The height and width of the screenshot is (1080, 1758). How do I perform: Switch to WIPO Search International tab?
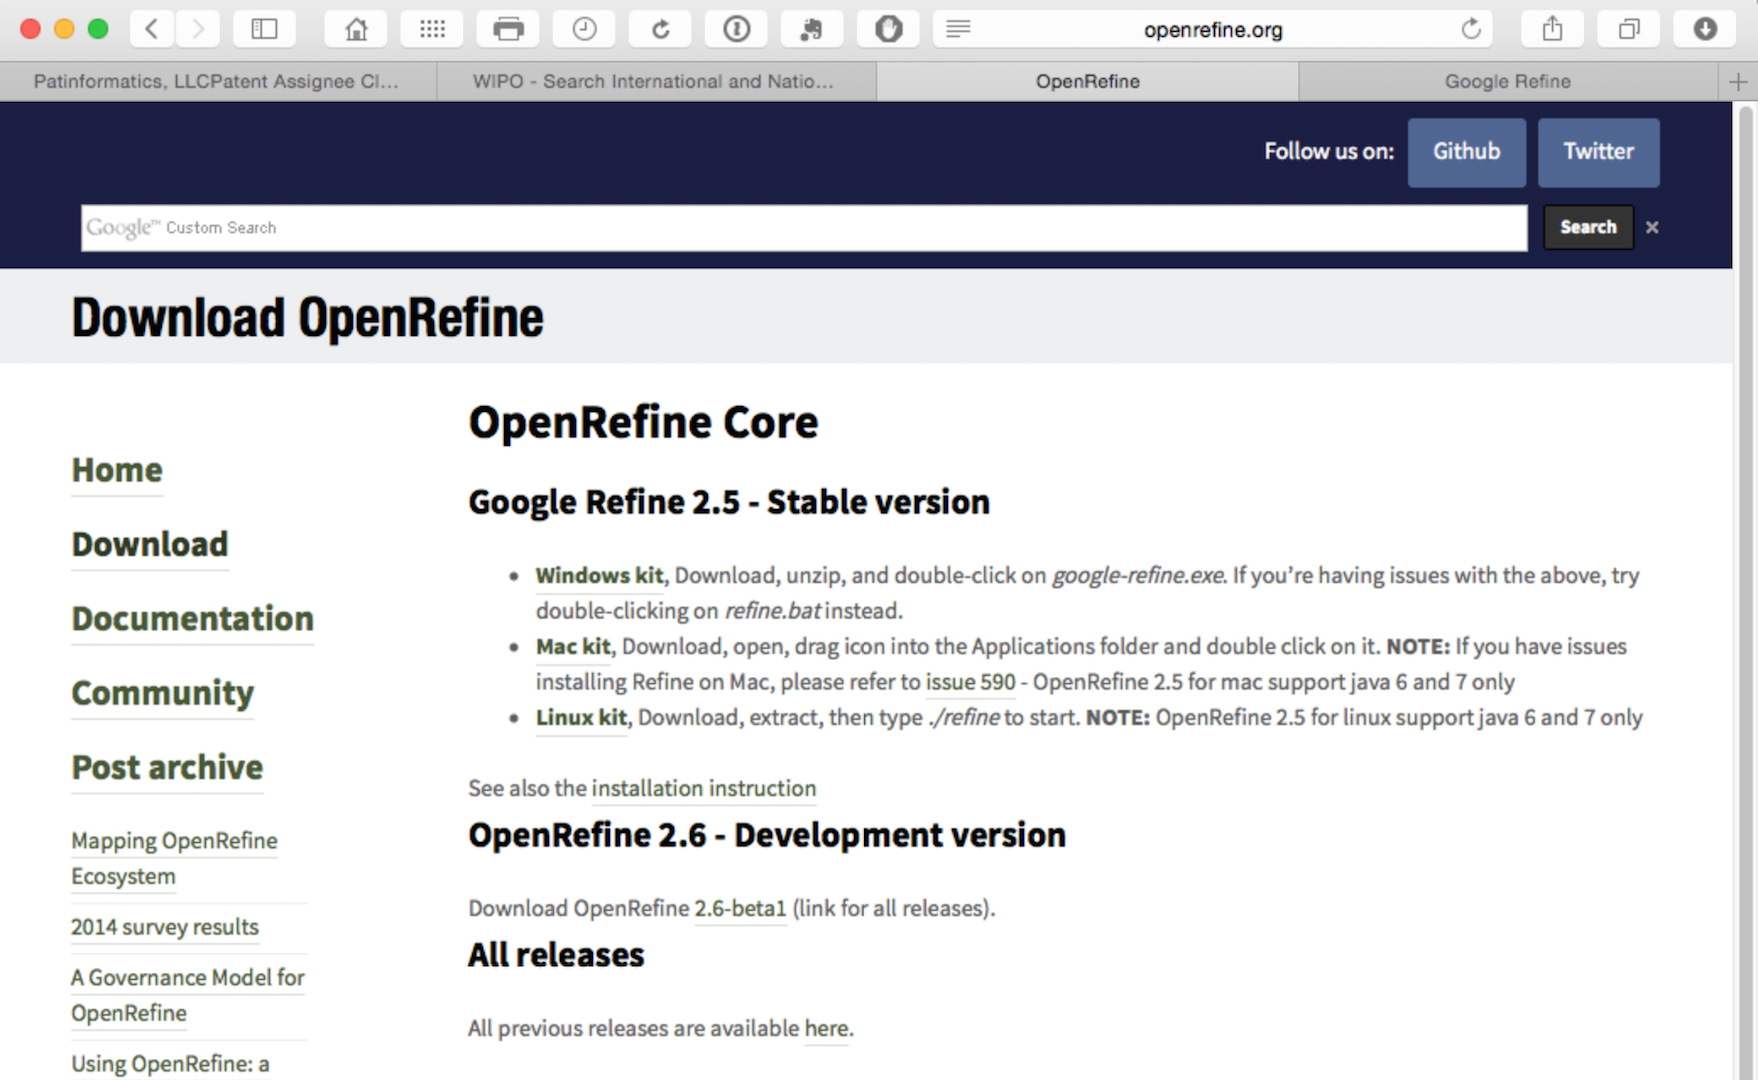[656, 81]
